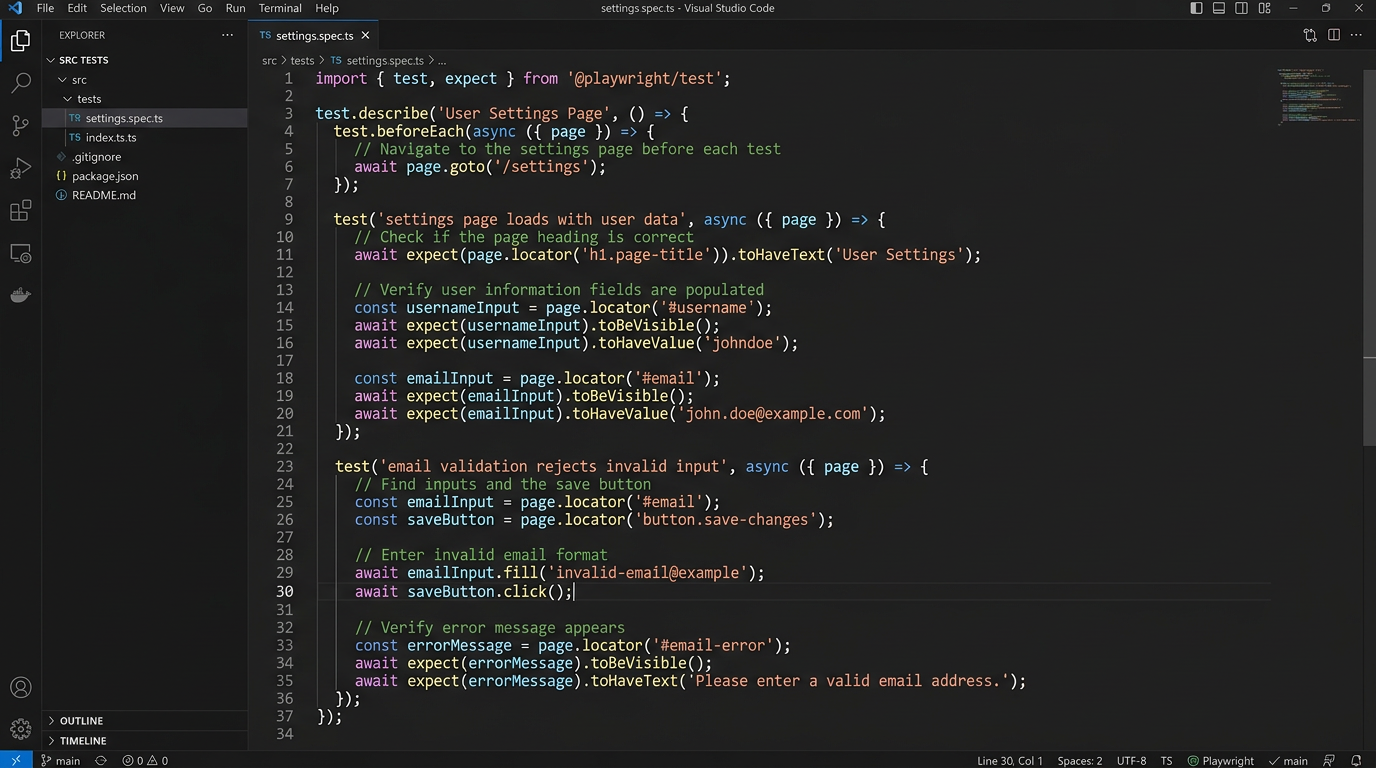The image size is (1376, 768).
Task: Open the Extensions view
Action: tap(21, 211)
